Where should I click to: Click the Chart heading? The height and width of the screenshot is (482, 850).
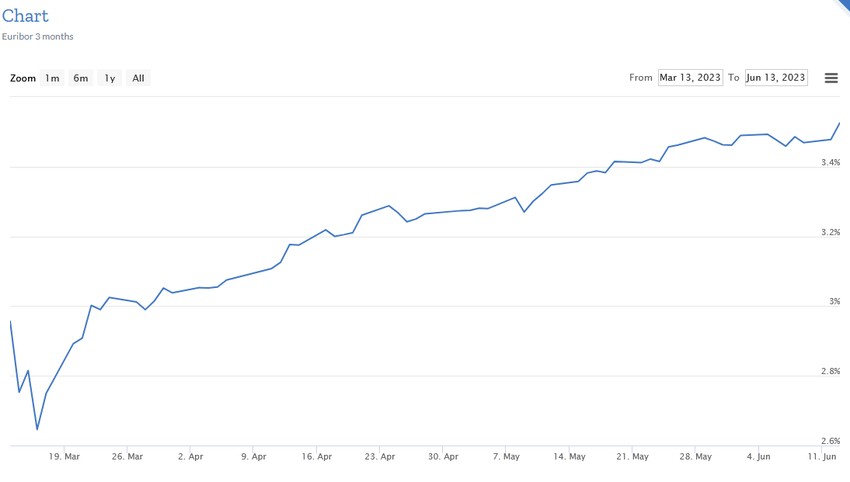coord(25,17)
